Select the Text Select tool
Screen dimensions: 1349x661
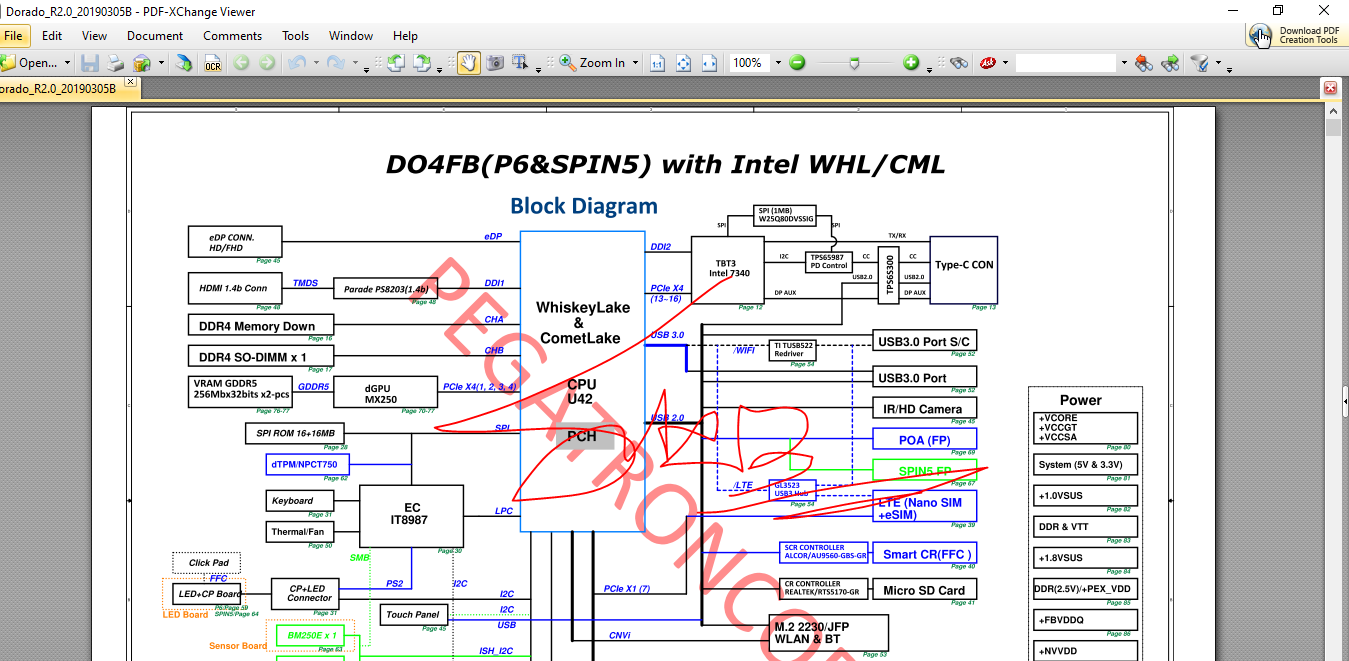pos(521,62)
